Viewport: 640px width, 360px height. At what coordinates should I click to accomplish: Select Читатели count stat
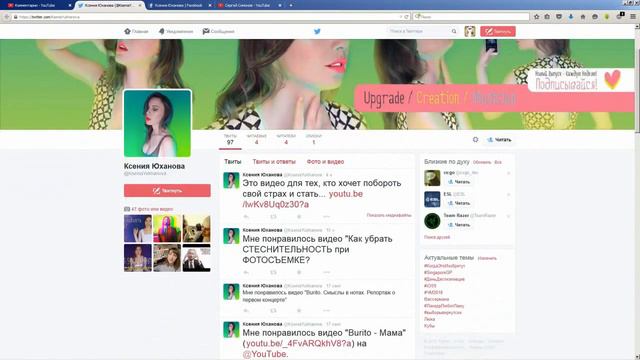point(286,140)
